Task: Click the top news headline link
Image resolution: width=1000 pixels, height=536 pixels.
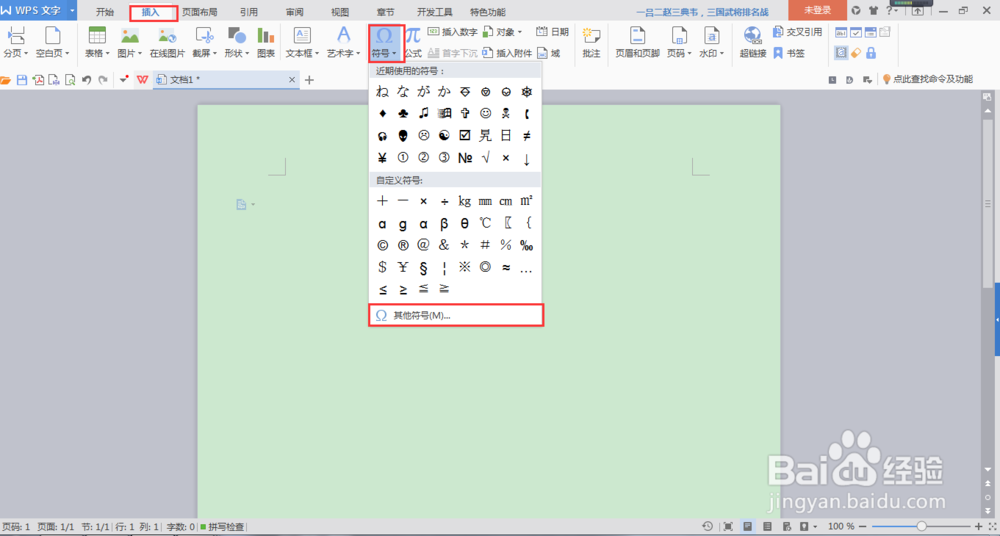Action: pos(703,11)
